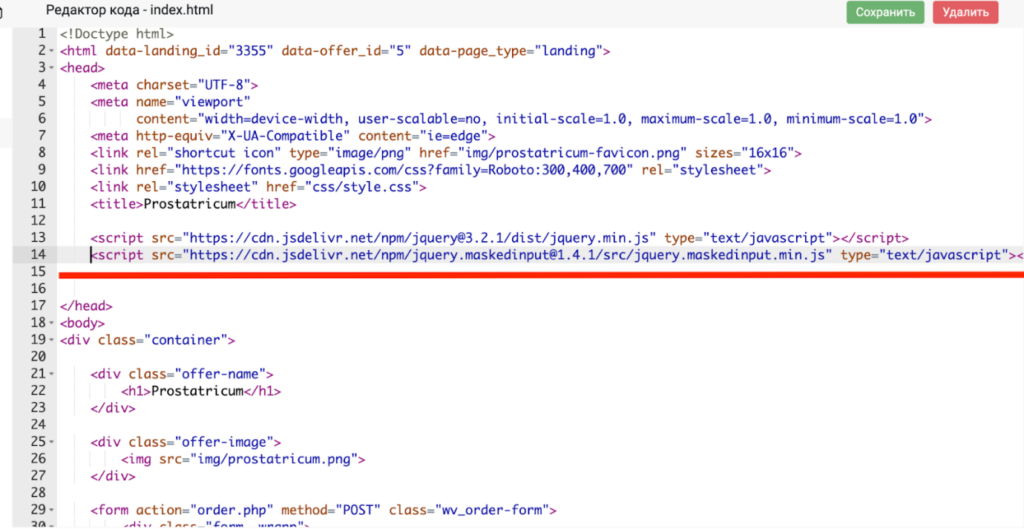The width and height of the screenshot is (1024, 529).
Task: Click the green Сохранить button
Action: [885, 13]
